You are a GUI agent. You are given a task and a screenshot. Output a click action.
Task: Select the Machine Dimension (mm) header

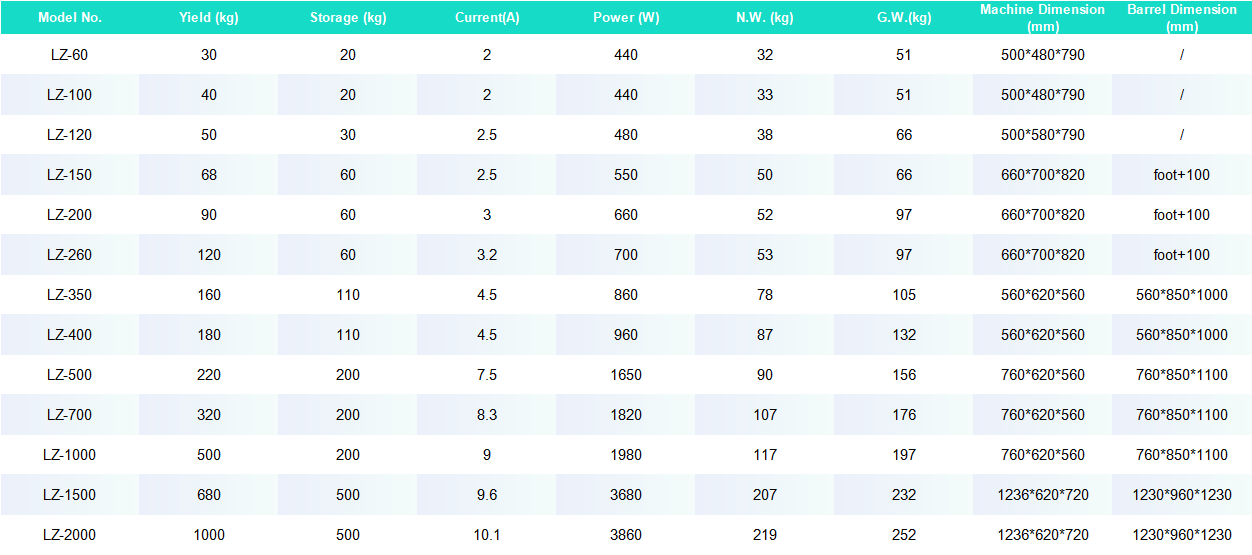point(1042,18)
